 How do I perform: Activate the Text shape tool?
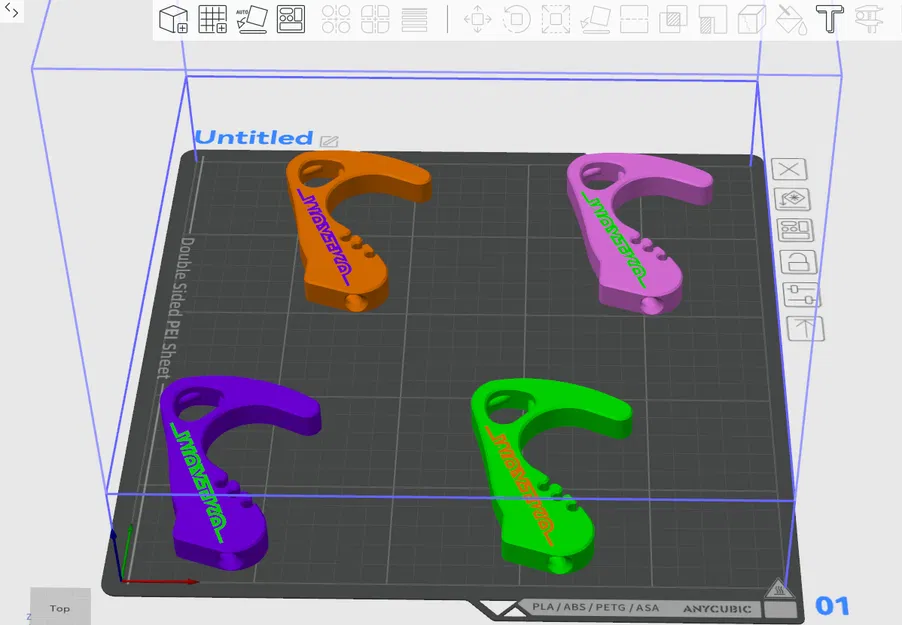(x=830, y=19)
